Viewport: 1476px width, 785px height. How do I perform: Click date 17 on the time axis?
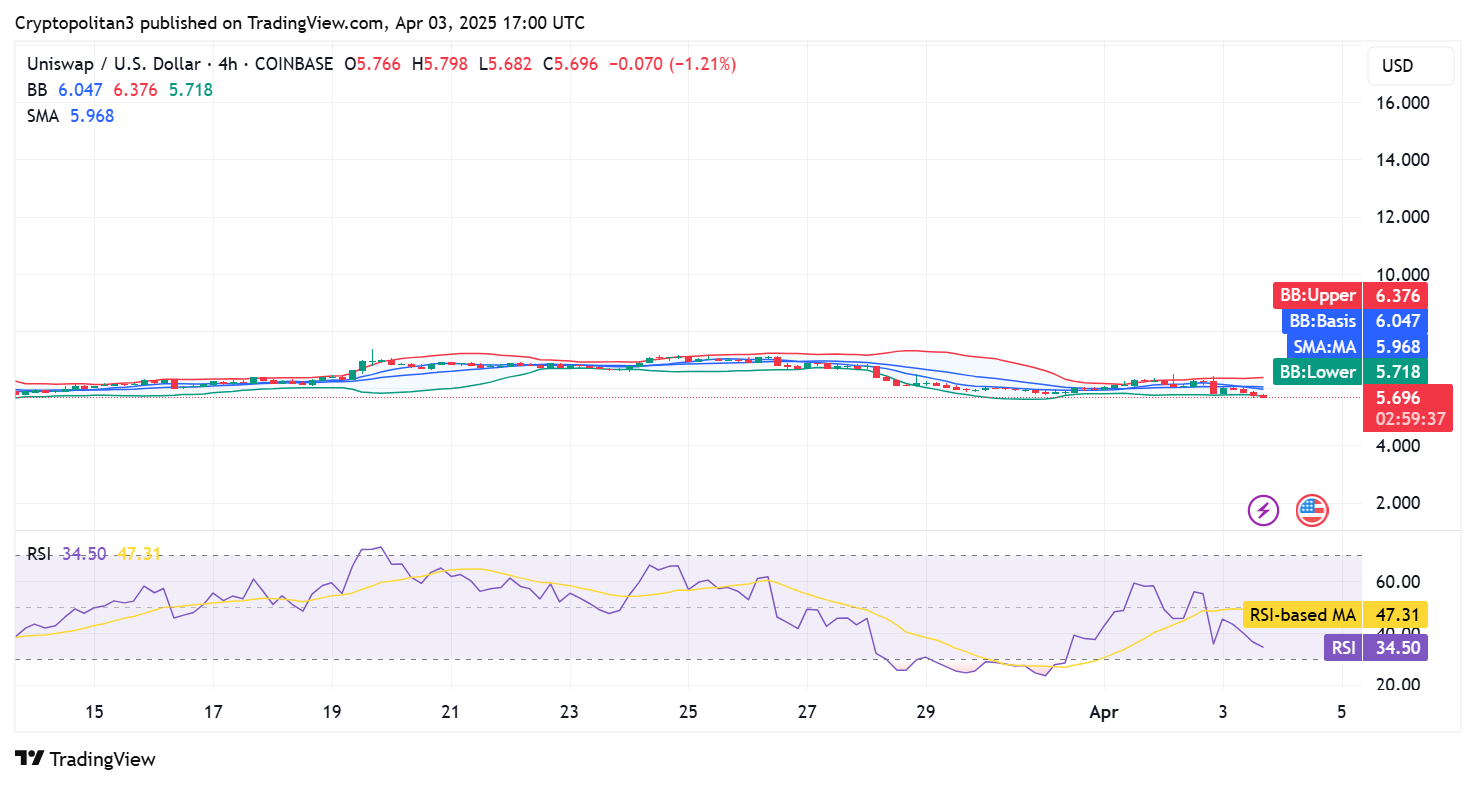point(213,712)
